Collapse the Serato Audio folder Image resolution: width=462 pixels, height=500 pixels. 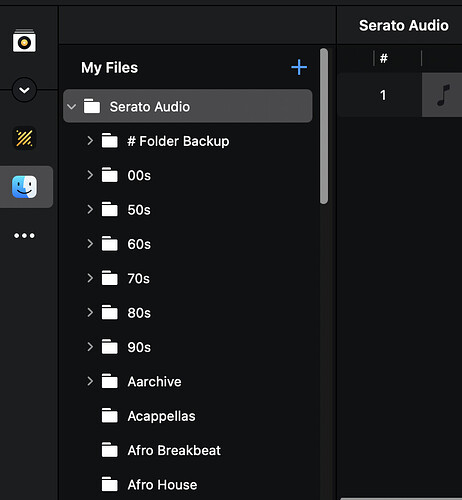click(72, 107)
